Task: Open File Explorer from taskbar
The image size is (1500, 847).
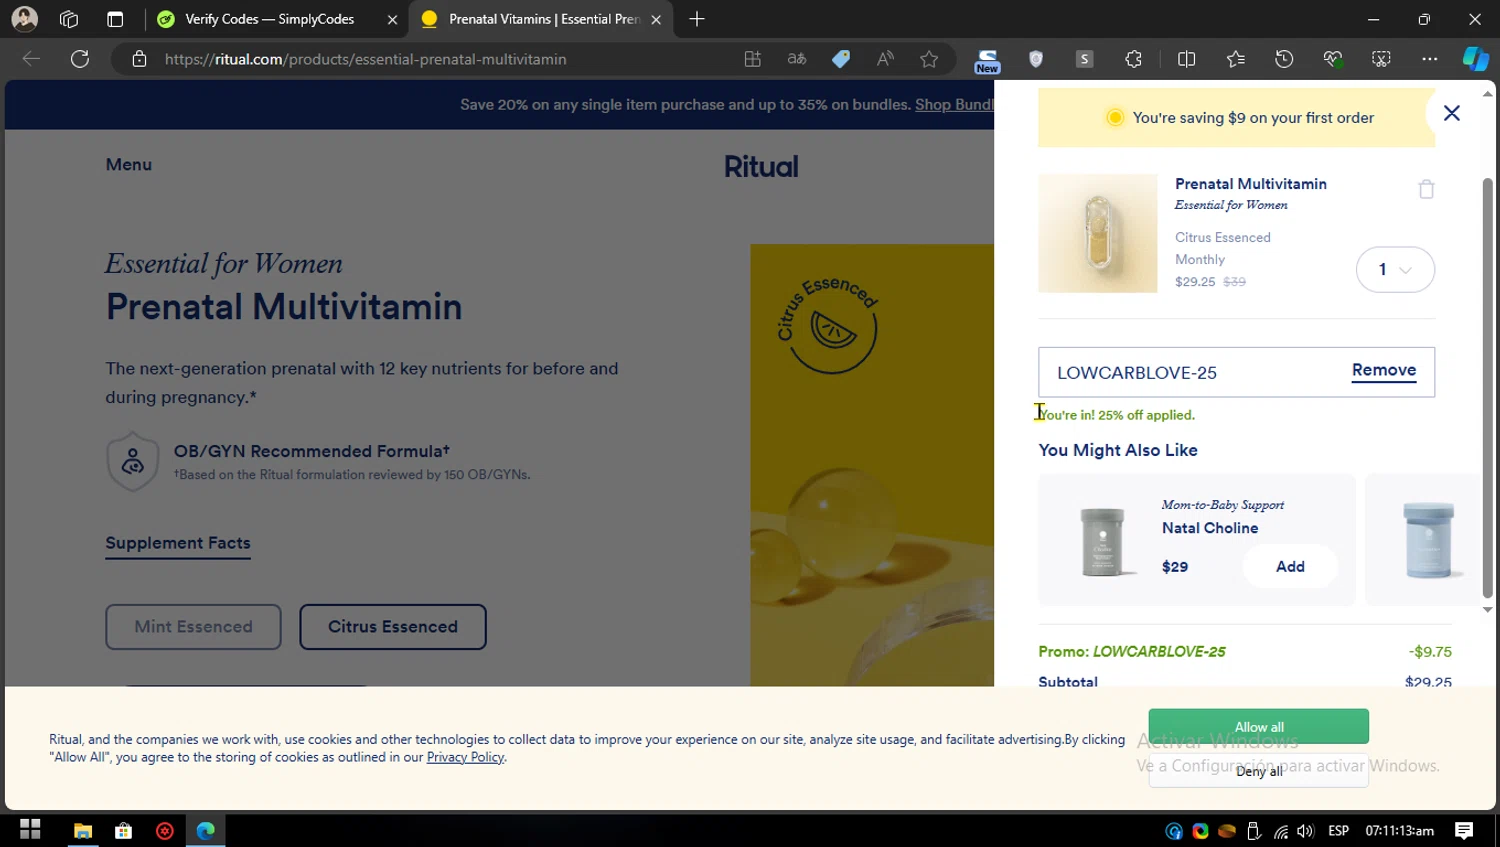Action: pyautogui.click(x=83, y=830)
